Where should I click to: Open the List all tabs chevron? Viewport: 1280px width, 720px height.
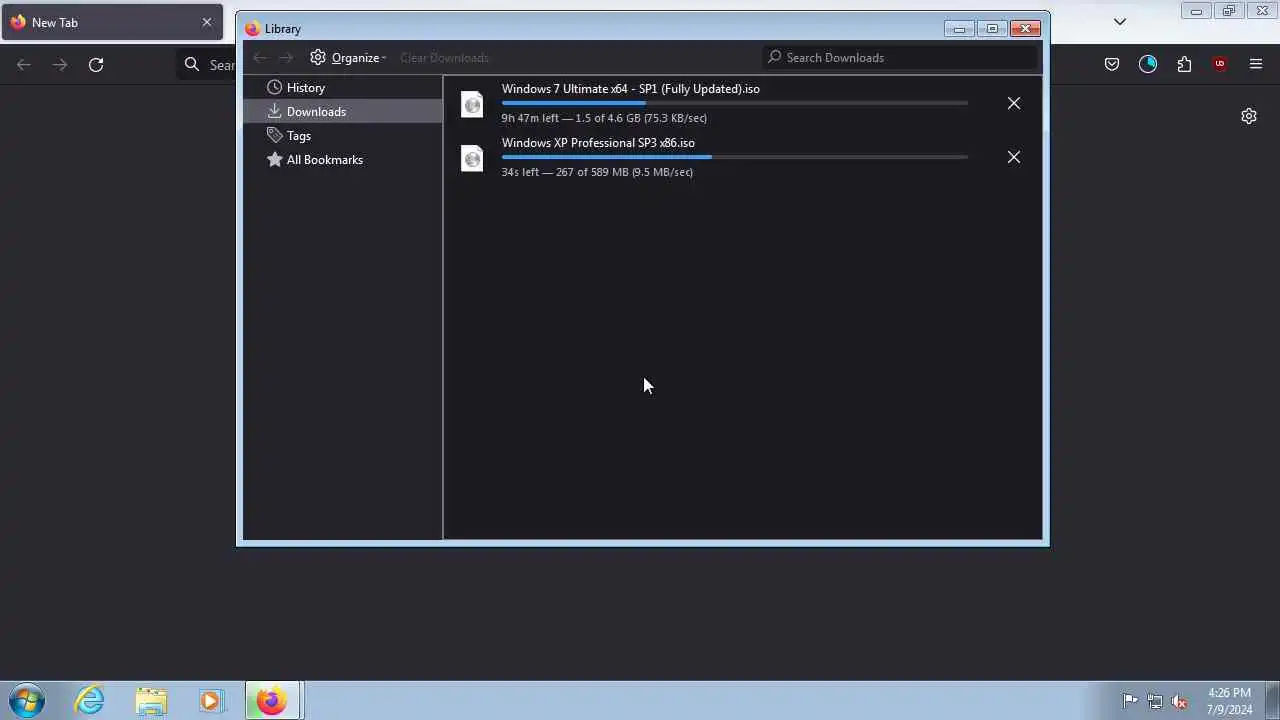click(x=1120, y=22)
